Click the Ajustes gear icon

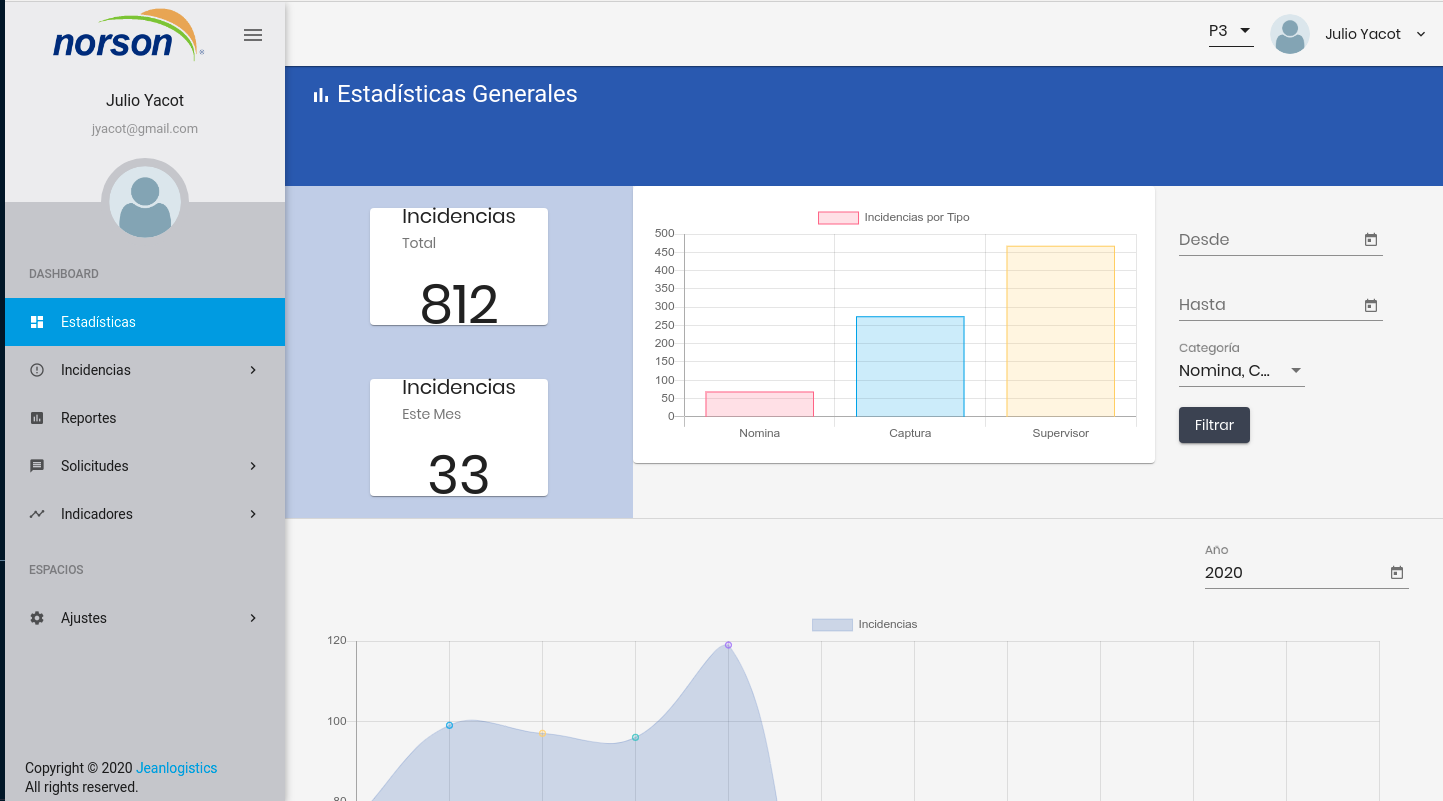click(x=37, y=618)
